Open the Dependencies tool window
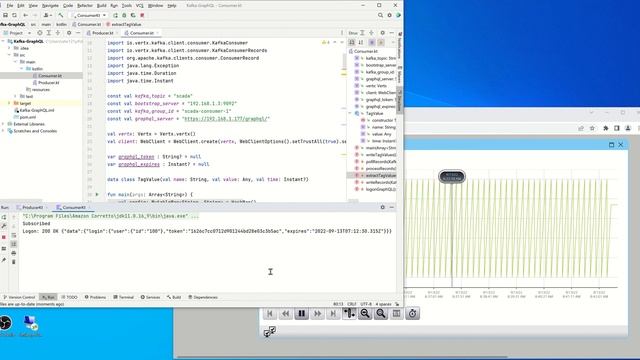This screenshot has width=640, height=360. pos(203,297)
